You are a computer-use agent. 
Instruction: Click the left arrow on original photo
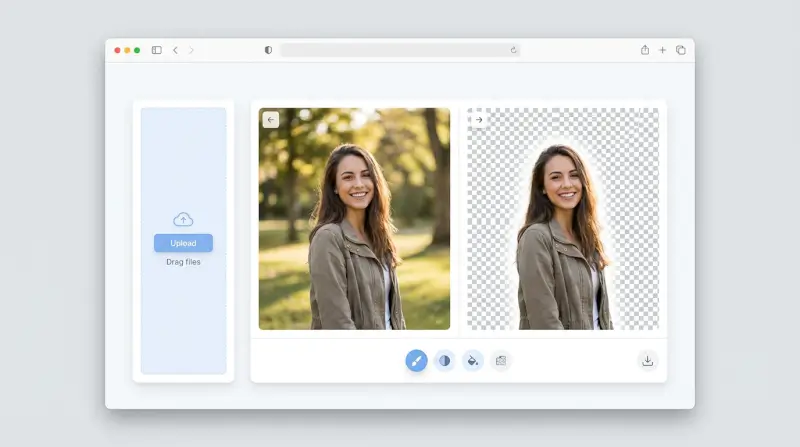(271, 120)
